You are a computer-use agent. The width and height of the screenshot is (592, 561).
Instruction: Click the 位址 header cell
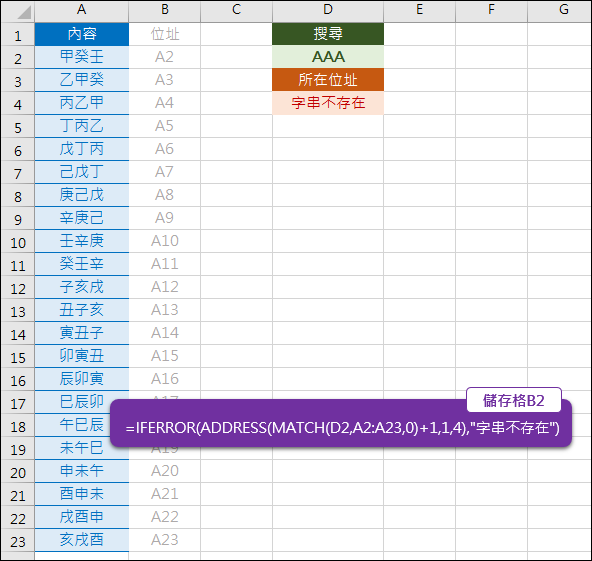[x=165, y=34]
